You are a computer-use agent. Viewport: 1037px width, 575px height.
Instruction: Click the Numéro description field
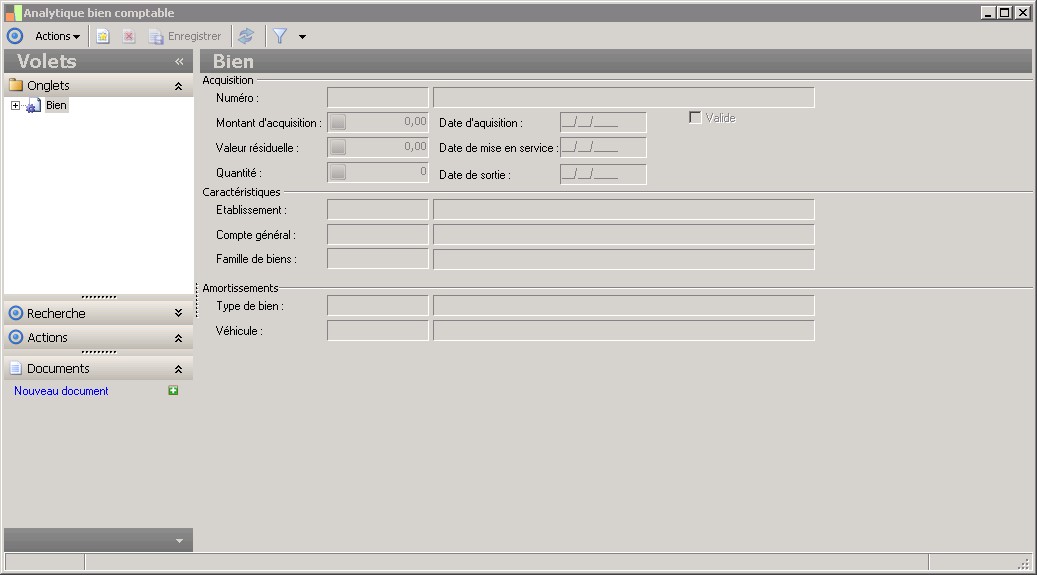(624, 97)
